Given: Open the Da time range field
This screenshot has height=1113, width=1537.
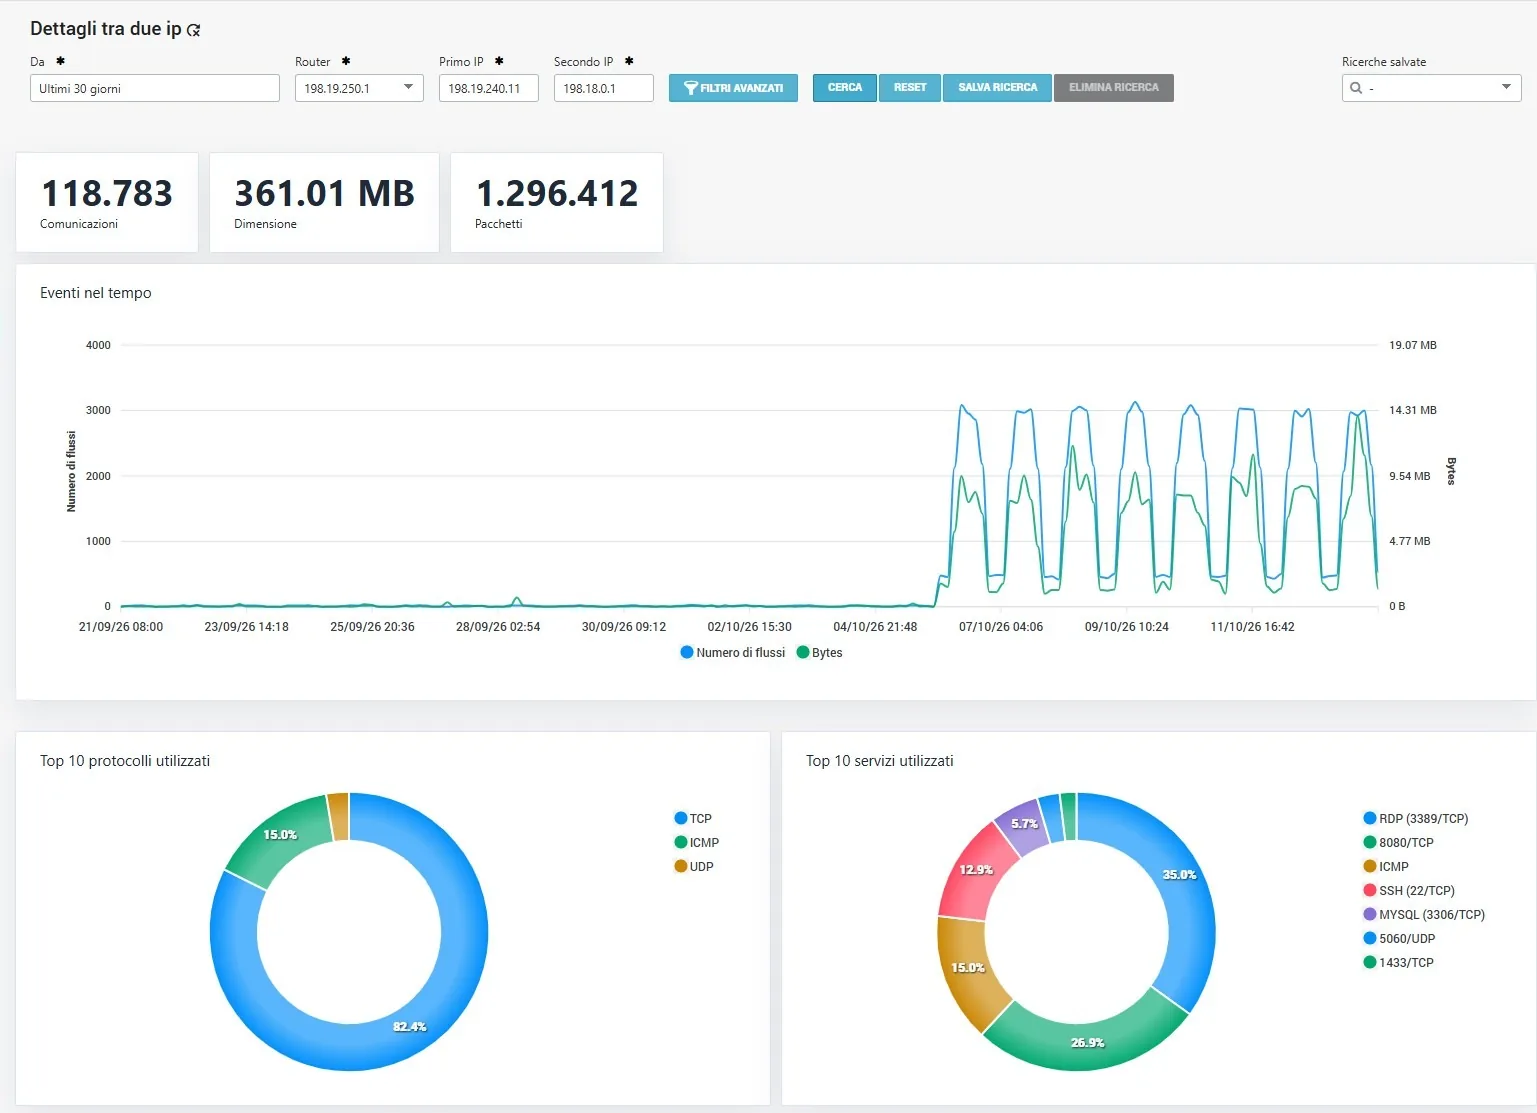Looking at the screenshot, I should pos(155,88).
